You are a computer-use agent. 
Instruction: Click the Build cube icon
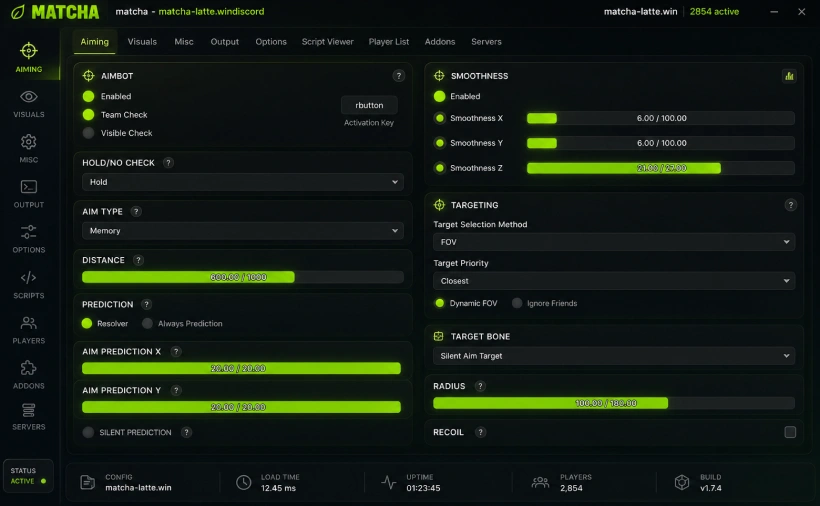coord(682,482)
